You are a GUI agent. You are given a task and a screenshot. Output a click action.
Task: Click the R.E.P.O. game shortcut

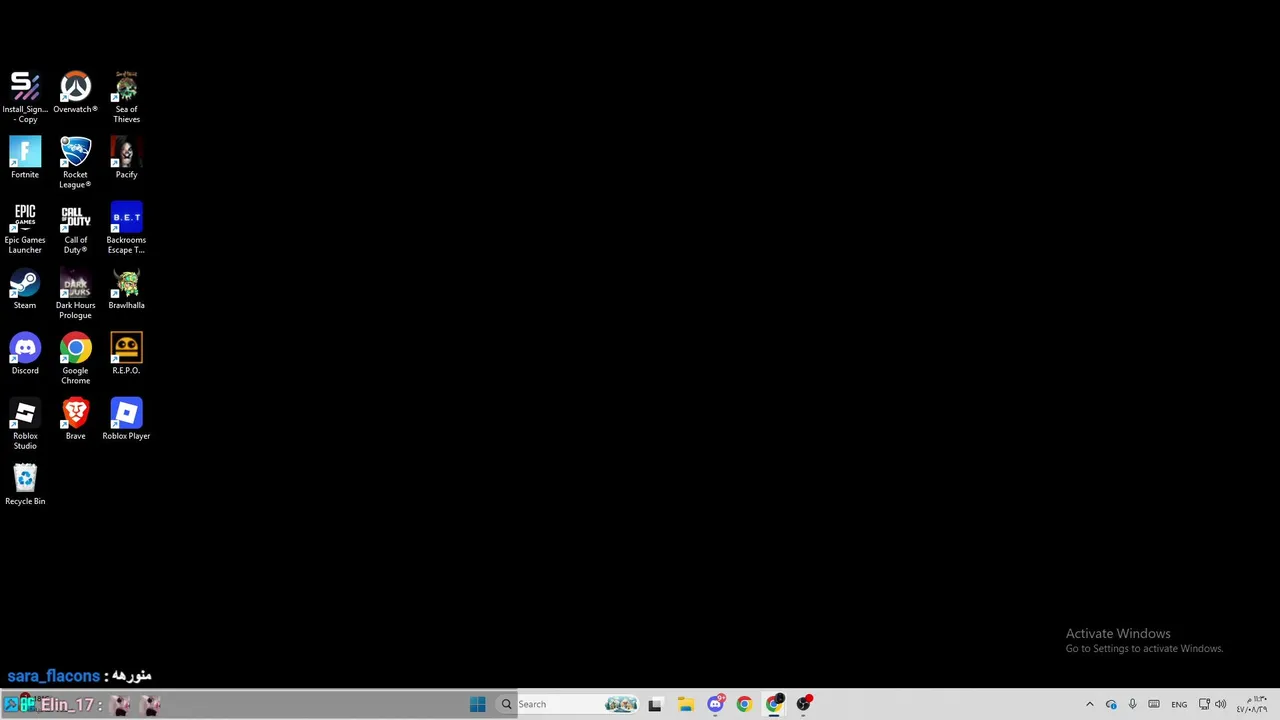click(126, 354)
